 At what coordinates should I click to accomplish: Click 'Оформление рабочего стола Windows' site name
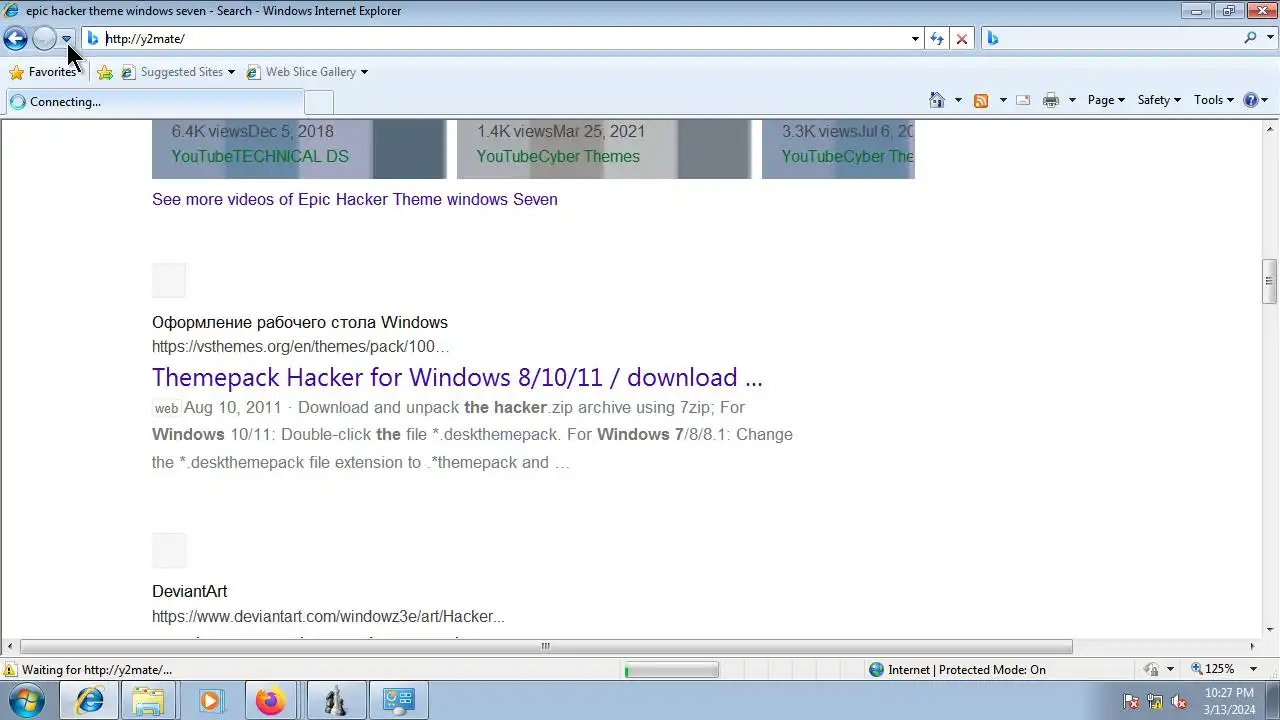point(300,322)
